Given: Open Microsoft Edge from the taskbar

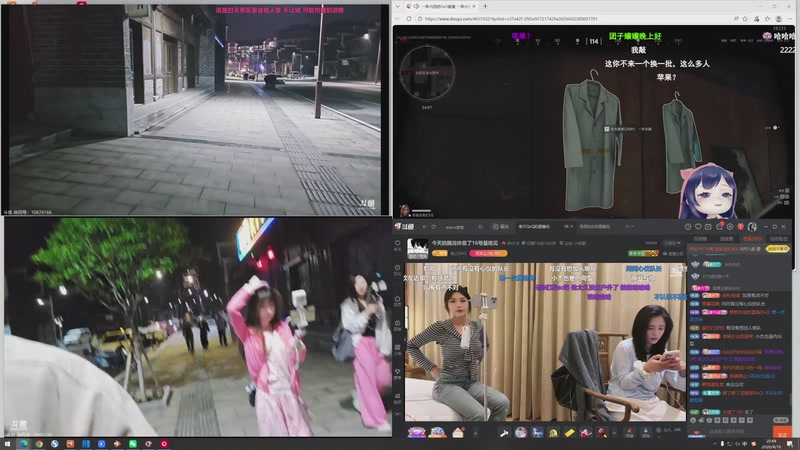Looking at the screenshot, I should [23, 444].
